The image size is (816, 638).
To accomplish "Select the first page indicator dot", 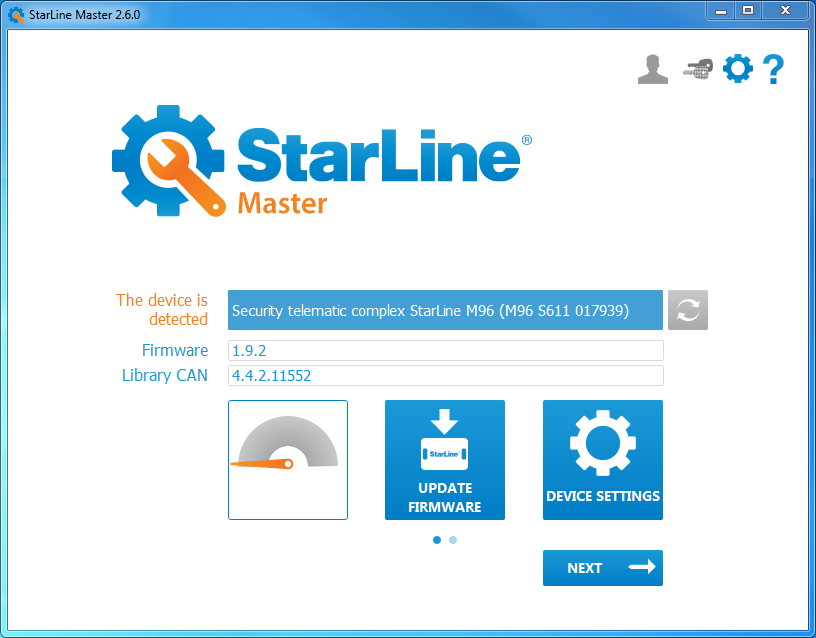I will click(x=437, y=540).
